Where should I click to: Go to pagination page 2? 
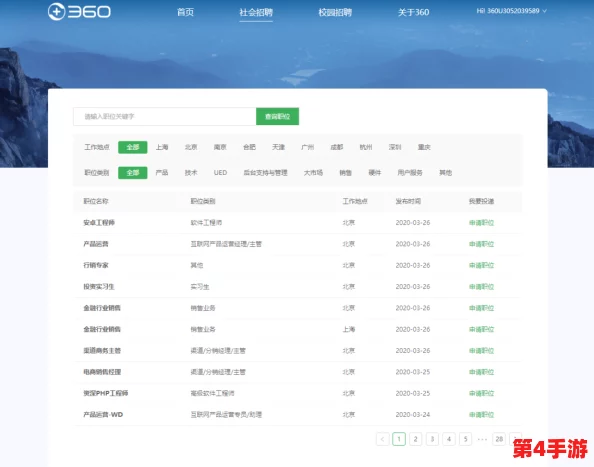coord(416,439)
